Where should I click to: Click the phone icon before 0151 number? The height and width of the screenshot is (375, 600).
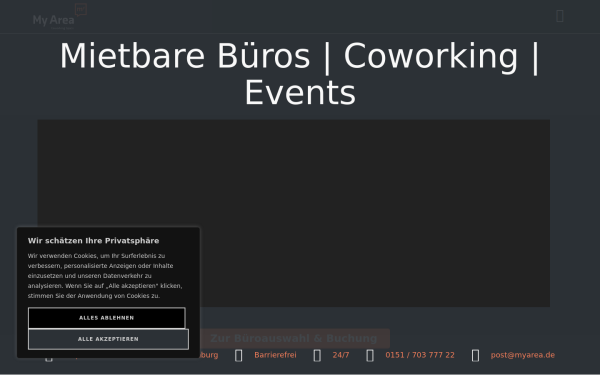[370, 355]
